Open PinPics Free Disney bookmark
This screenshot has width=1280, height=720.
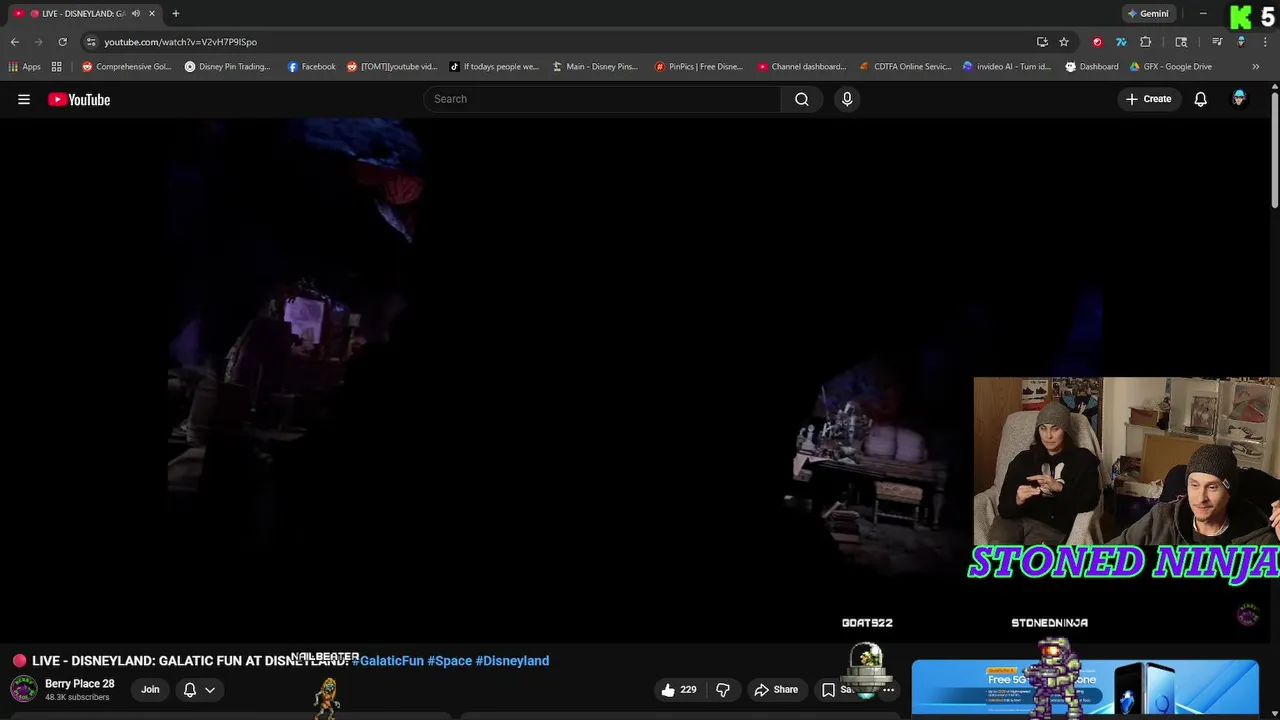click(698, 67)
